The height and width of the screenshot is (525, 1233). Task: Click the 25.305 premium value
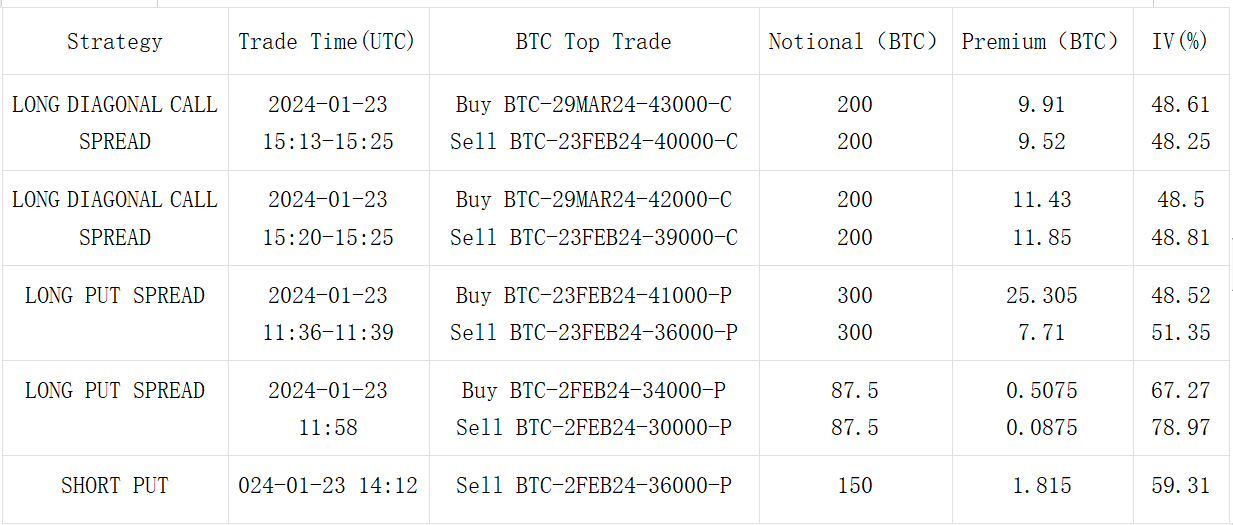click(x=1041, y=296)
